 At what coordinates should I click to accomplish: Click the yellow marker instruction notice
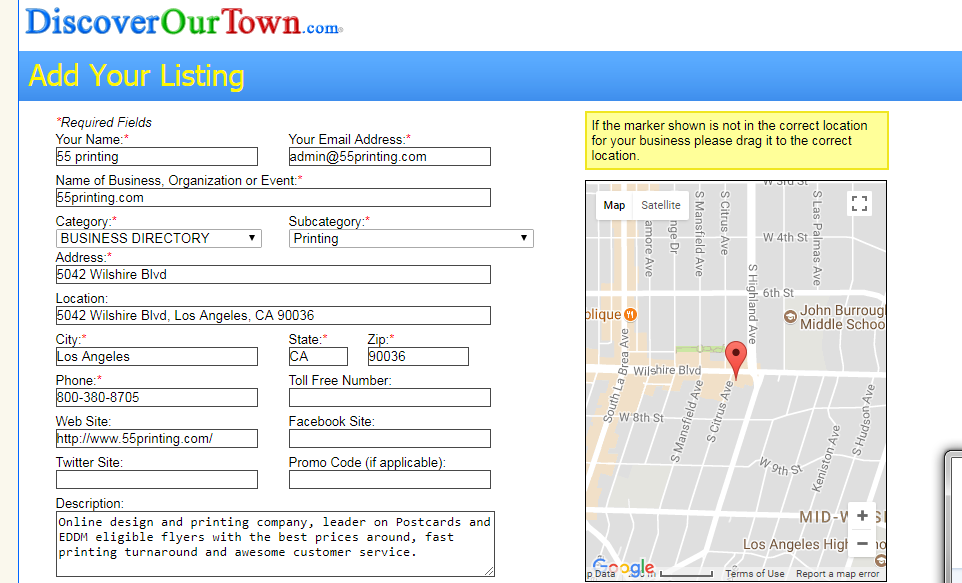[736, 141]
